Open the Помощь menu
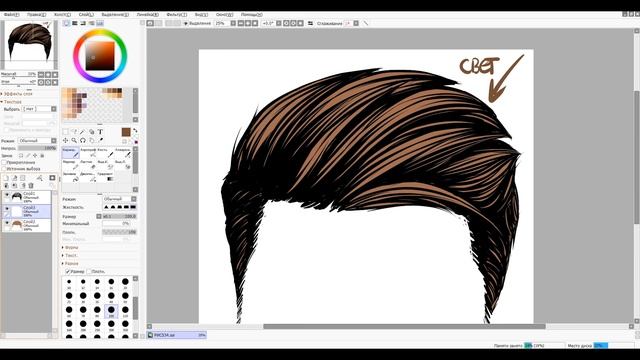Screen dimensions: 640x360 [x=251, y=14]
